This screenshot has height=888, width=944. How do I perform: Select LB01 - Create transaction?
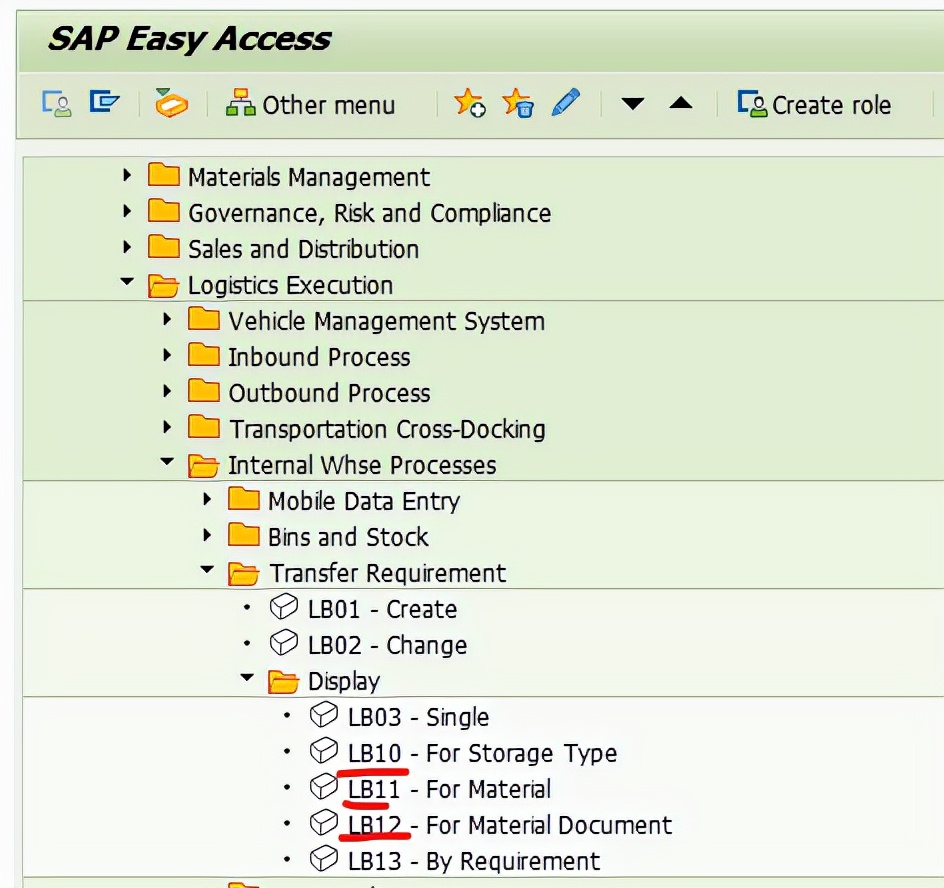[x=382, y=609]
